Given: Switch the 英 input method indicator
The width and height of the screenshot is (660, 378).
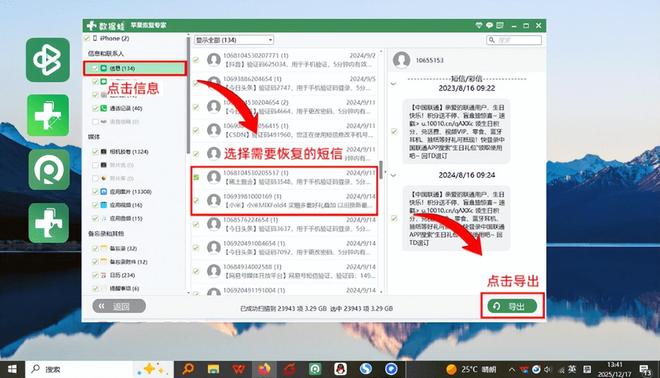Looking at the screenshot, I should coord(572,369).
